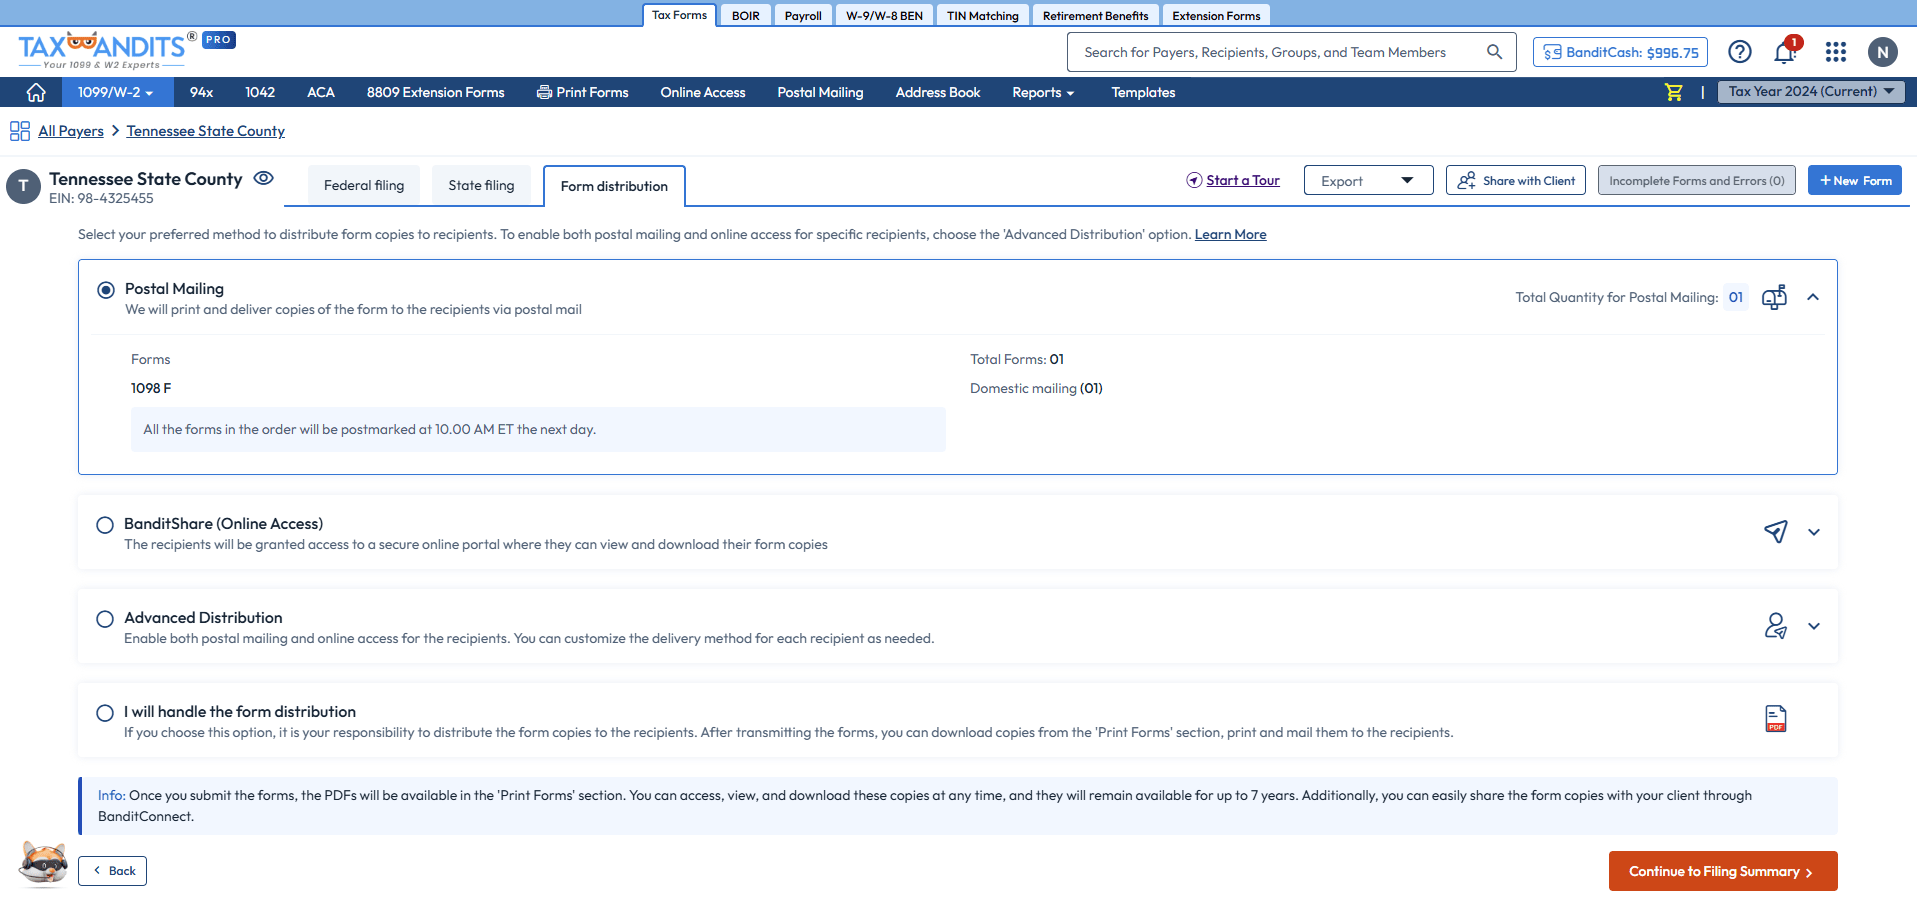Open the Retirement Benefits tab

(1095, 15)
